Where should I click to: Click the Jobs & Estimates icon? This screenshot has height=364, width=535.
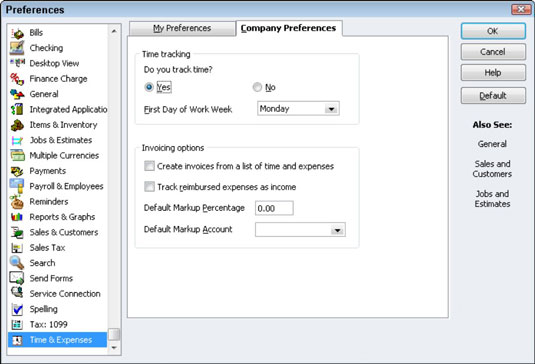pos(17,140)
